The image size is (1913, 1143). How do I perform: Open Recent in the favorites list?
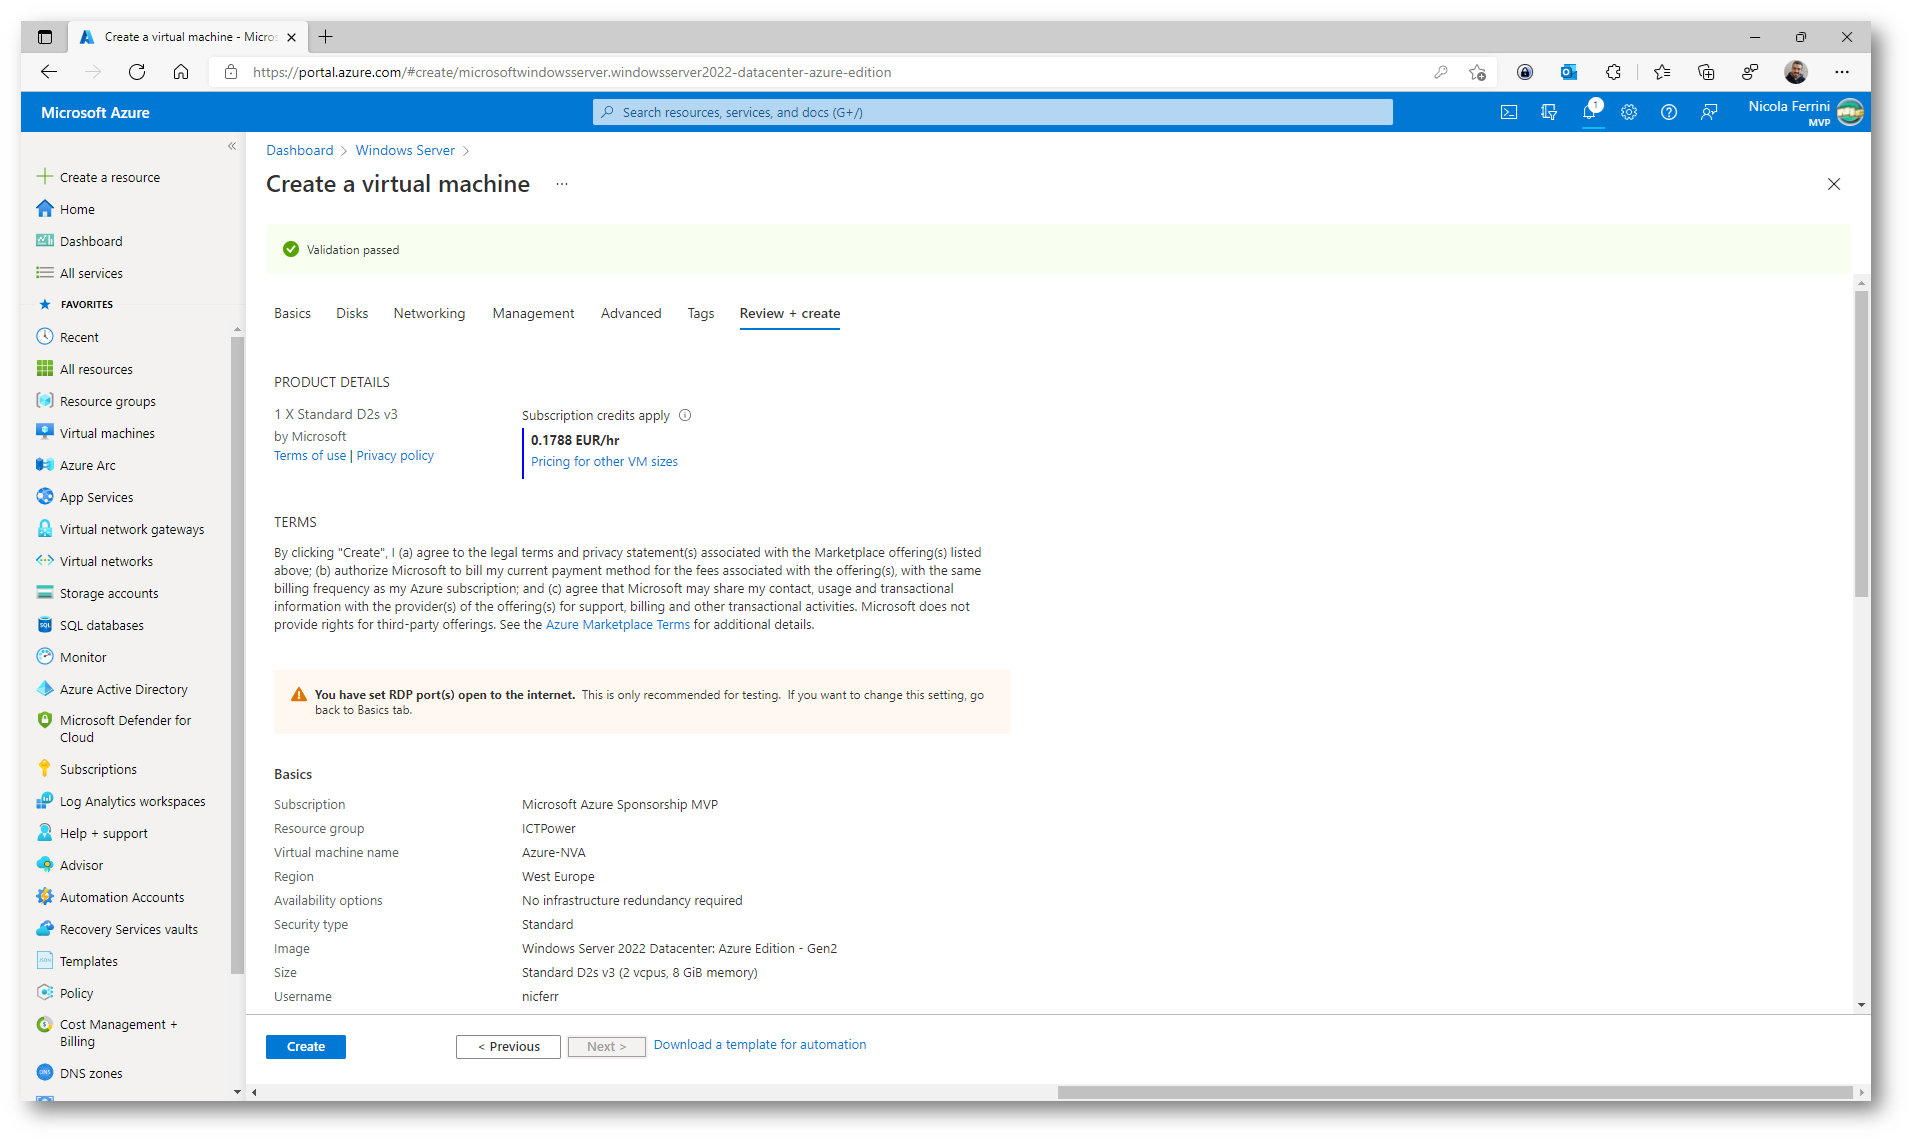[x=79, y=337]
